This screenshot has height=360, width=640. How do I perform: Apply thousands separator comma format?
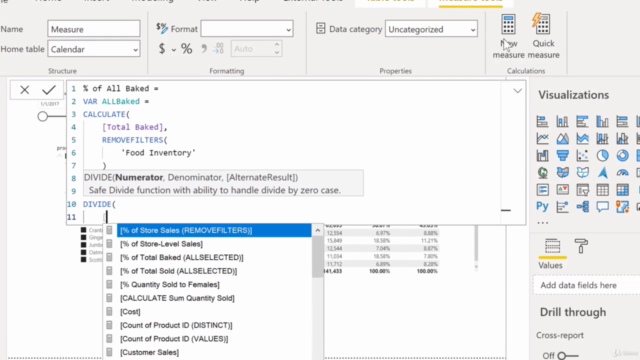tap(204, 49)
